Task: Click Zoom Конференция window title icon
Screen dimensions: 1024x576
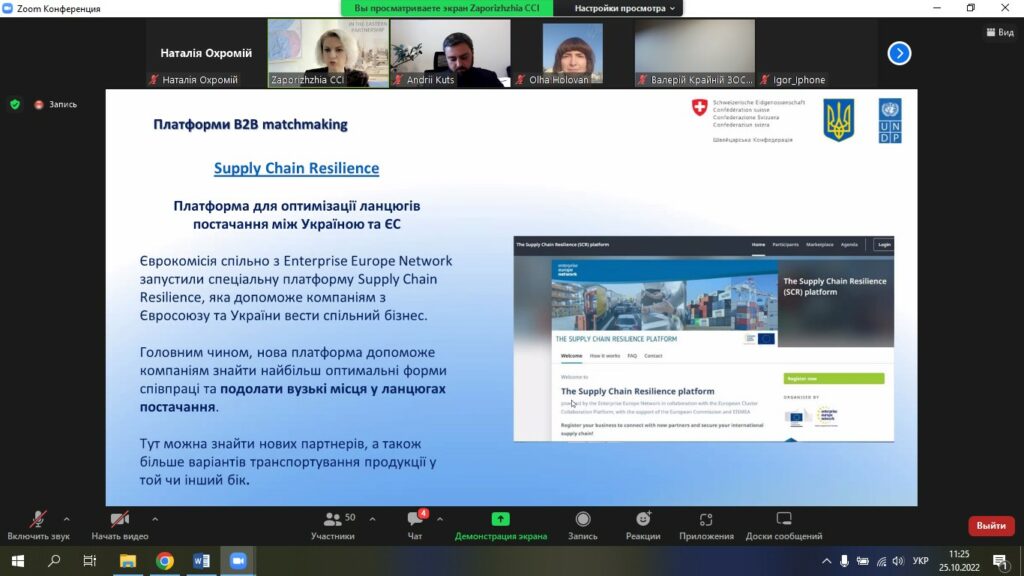Action: pos(8,8)
